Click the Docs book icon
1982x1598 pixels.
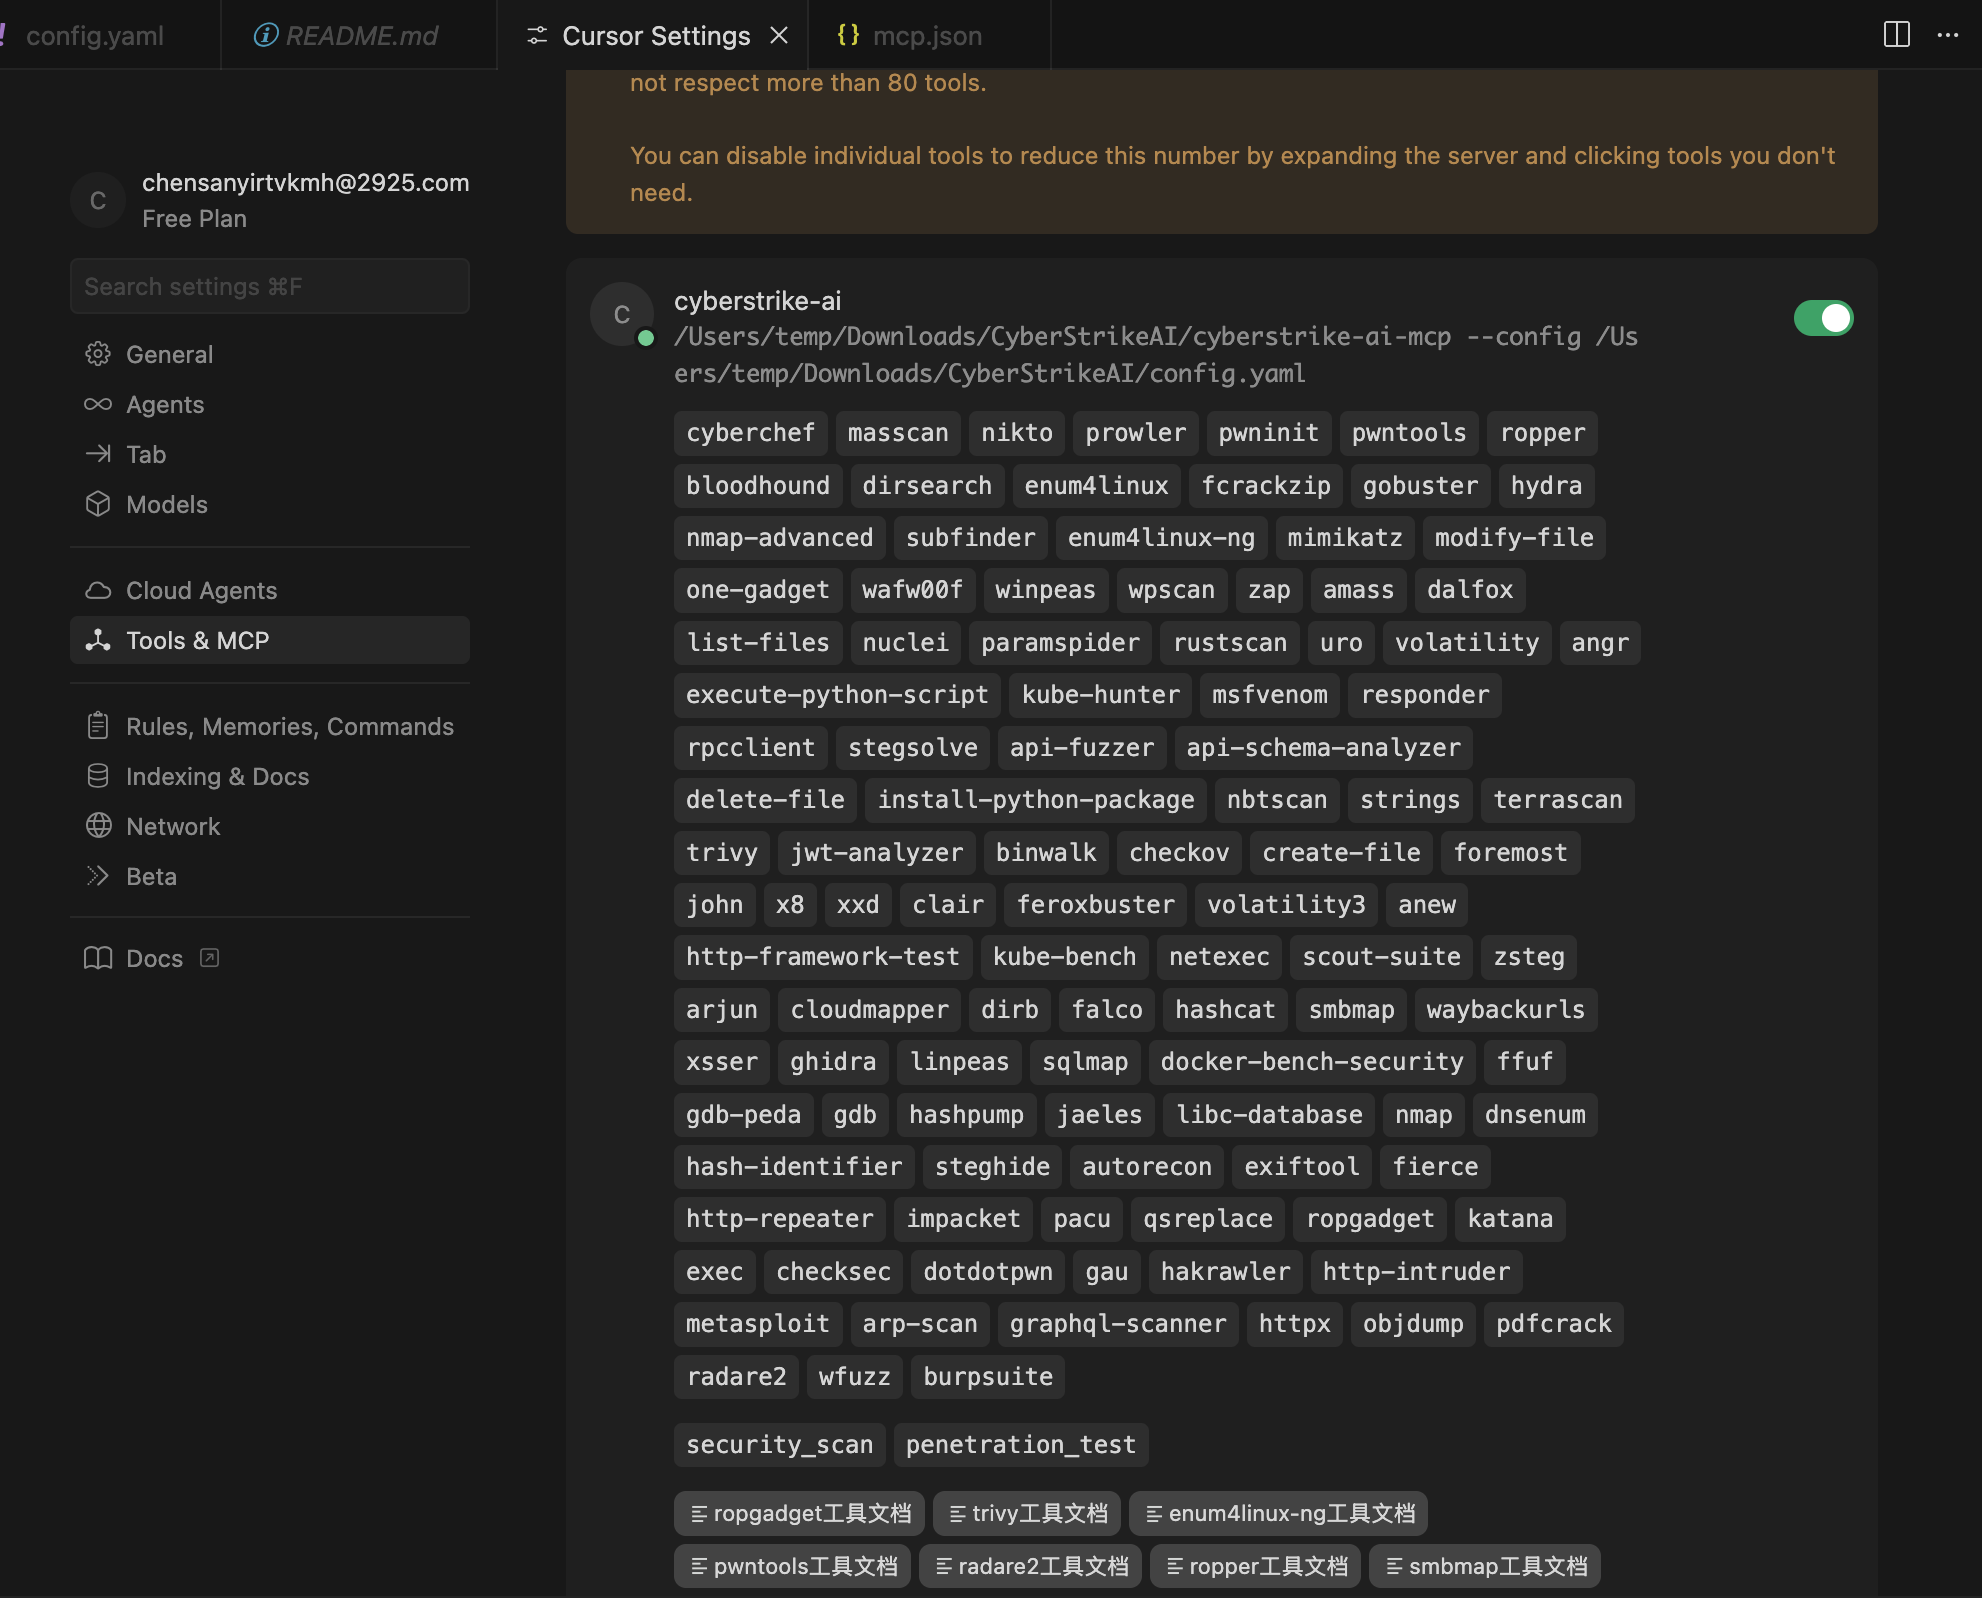98,958
